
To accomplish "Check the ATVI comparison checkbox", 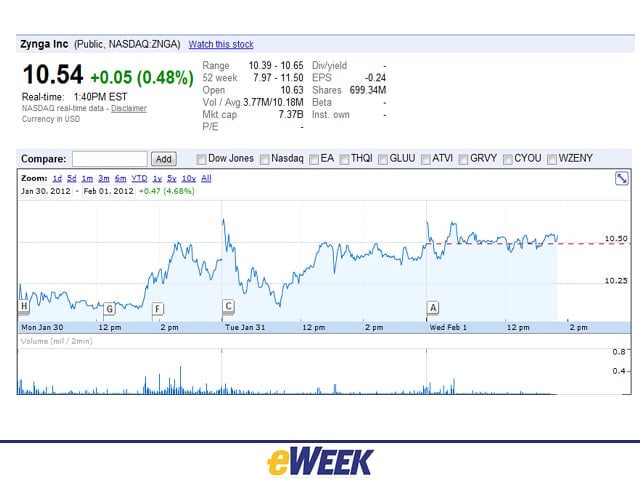I will [425, 159].
